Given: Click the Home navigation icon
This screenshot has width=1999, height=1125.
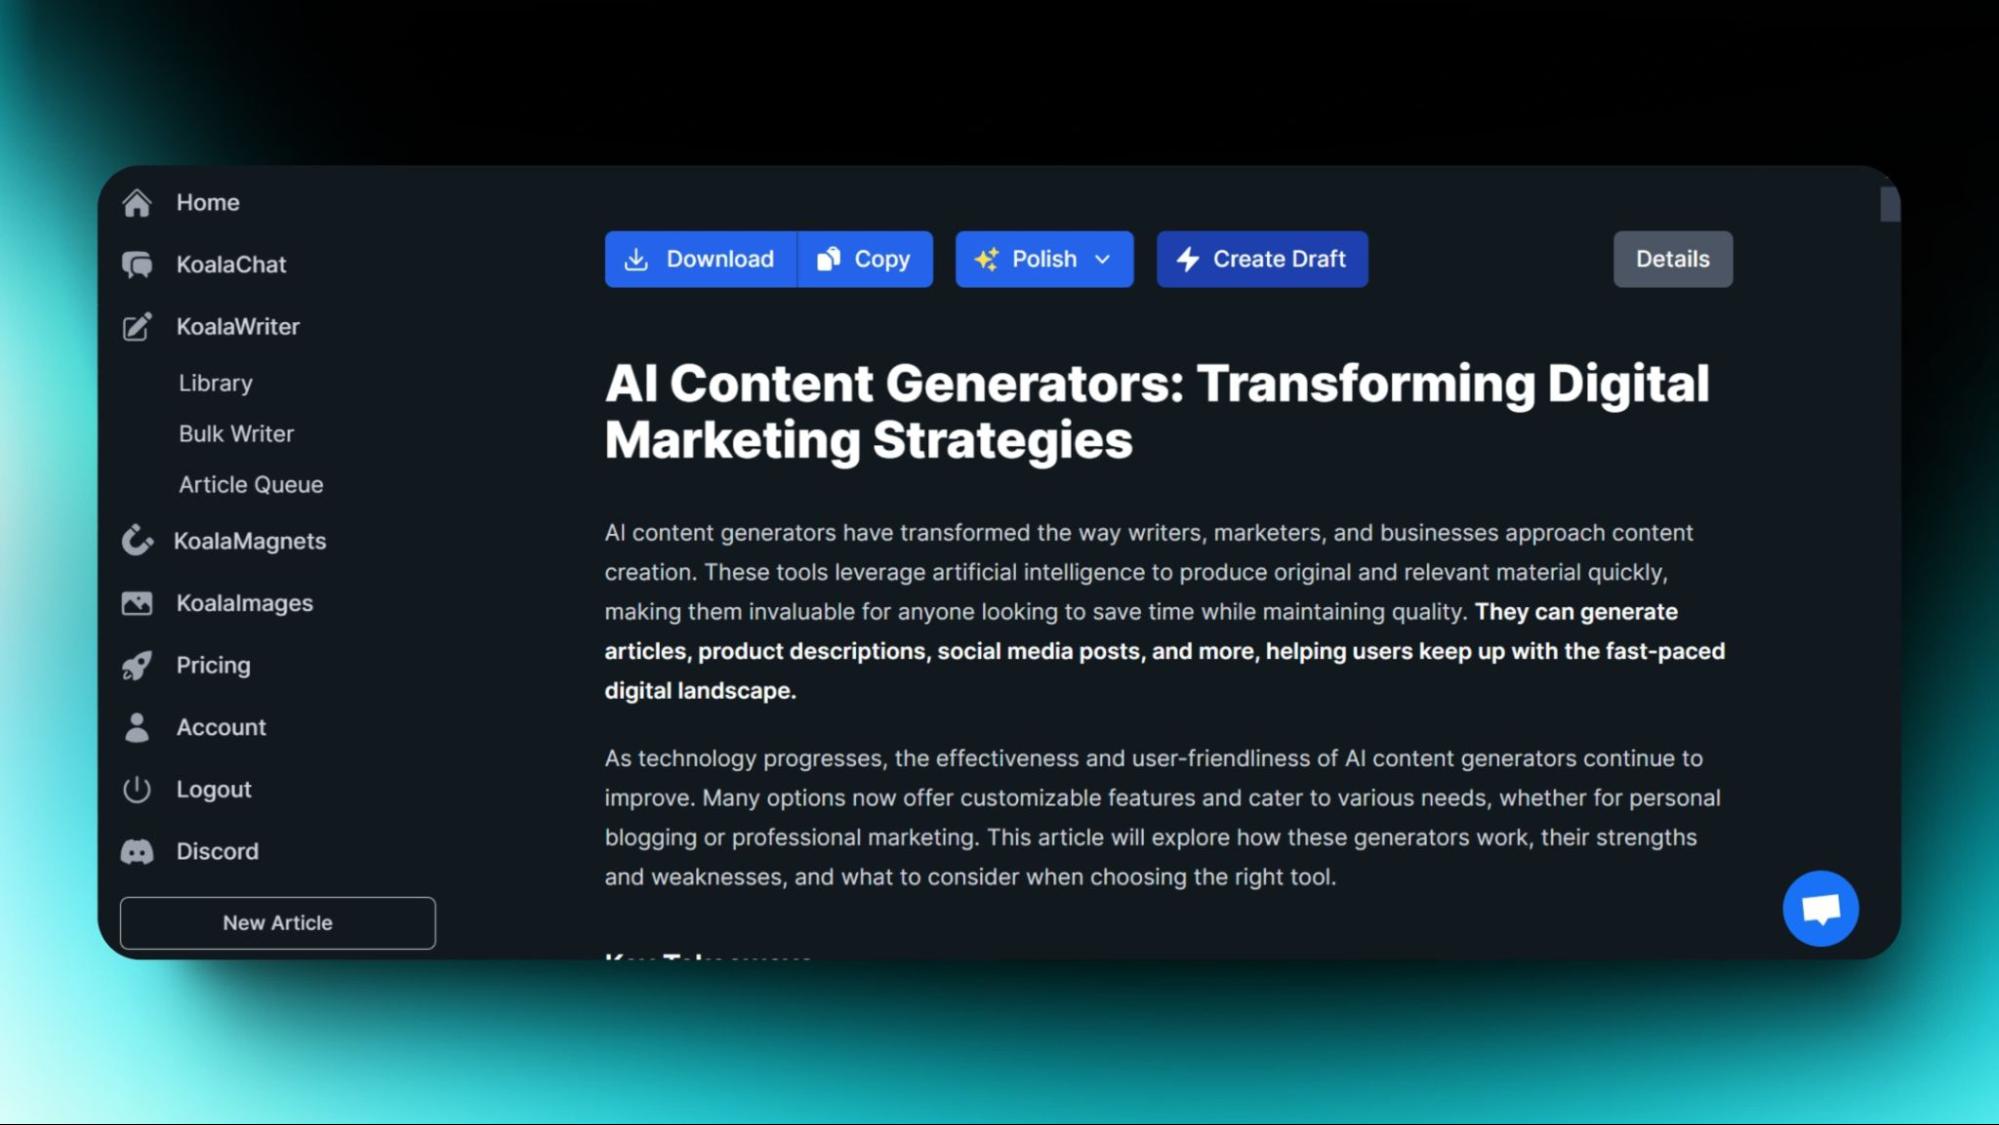Looking at the screenshot, I should (x=136, y=202).
